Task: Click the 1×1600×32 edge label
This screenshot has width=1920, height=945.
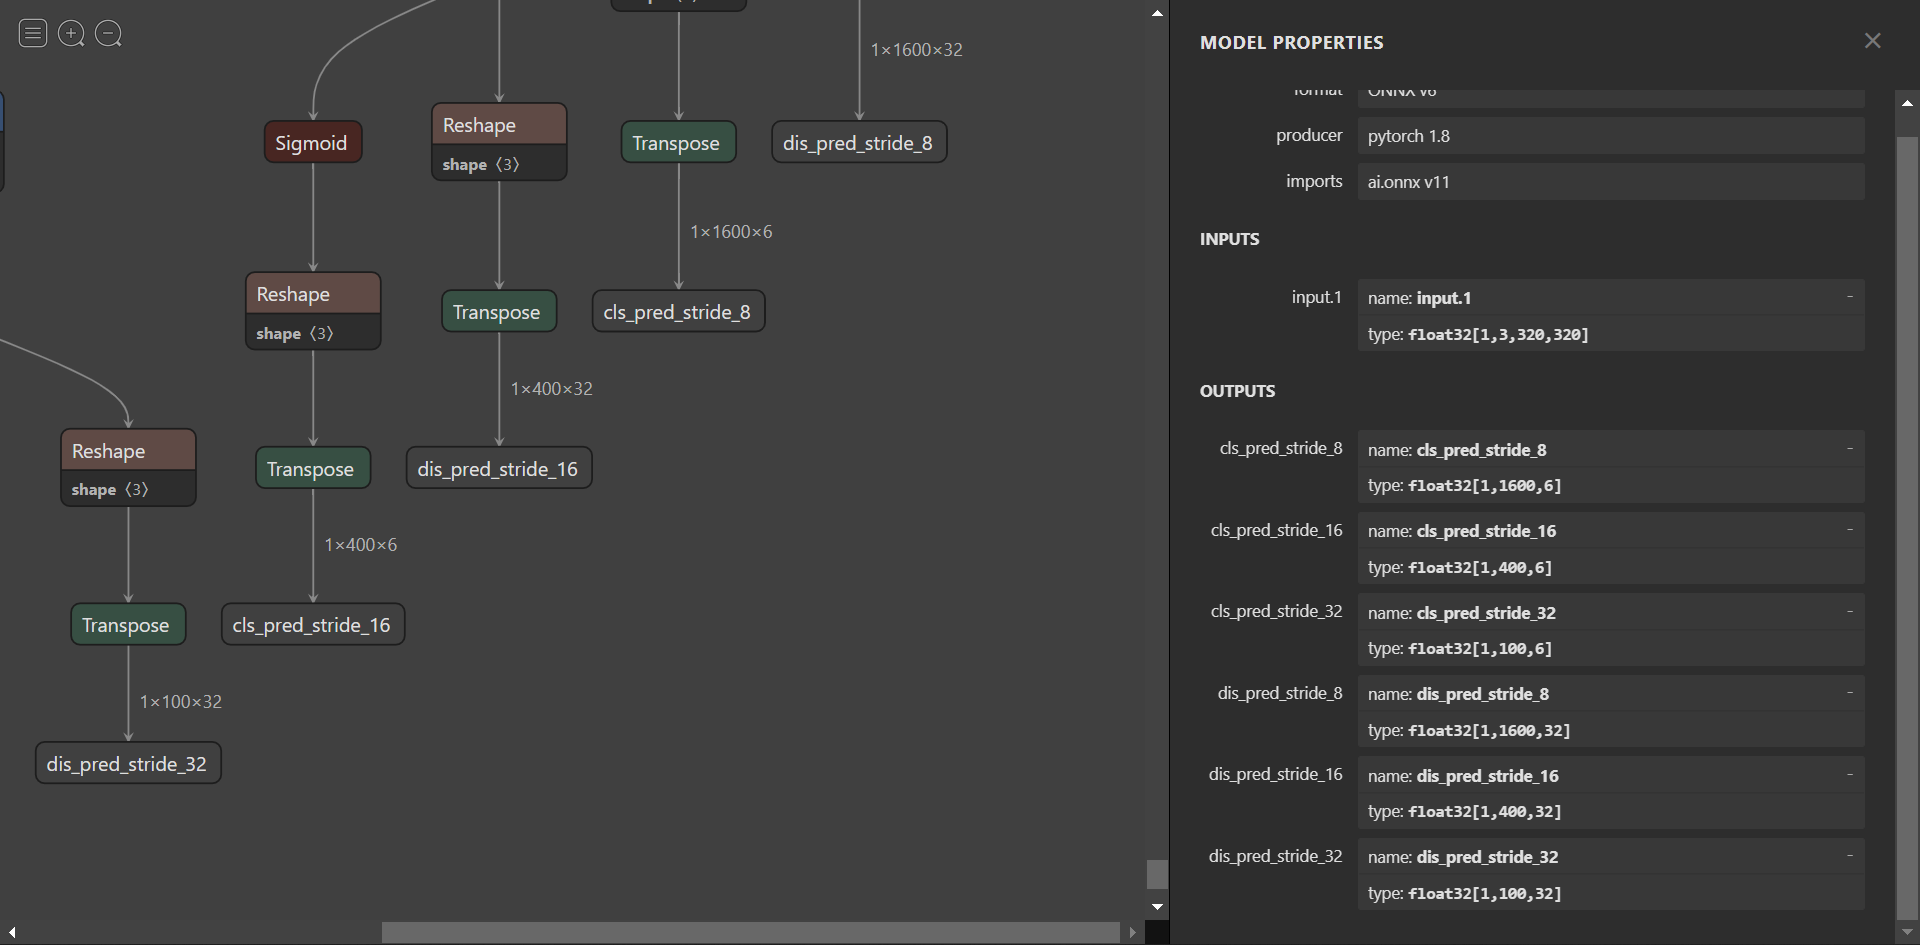Action: (x=917, y=50)
